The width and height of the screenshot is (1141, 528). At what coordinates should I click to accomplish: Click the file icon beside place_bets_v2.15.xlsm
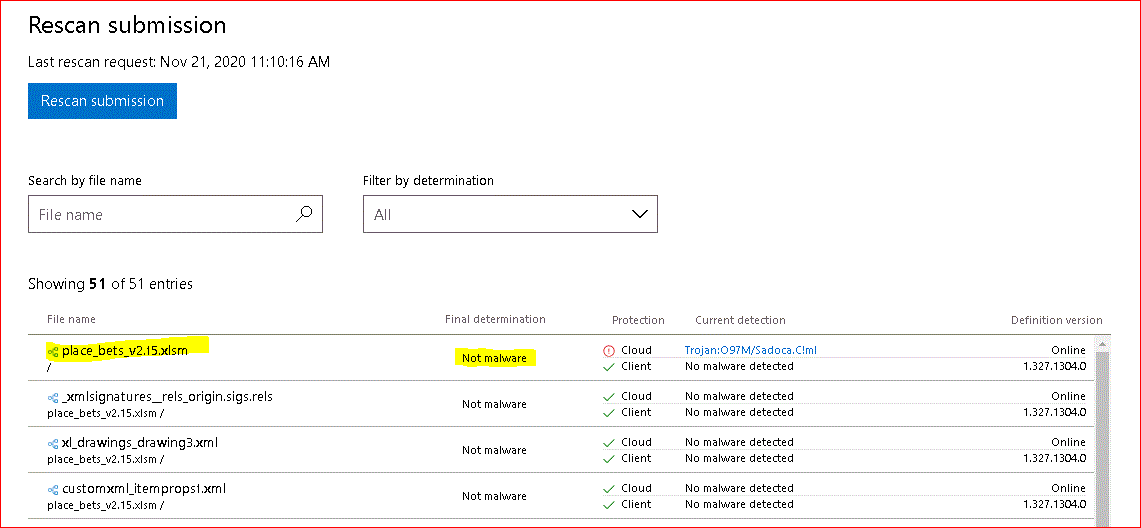pos(53,351)
